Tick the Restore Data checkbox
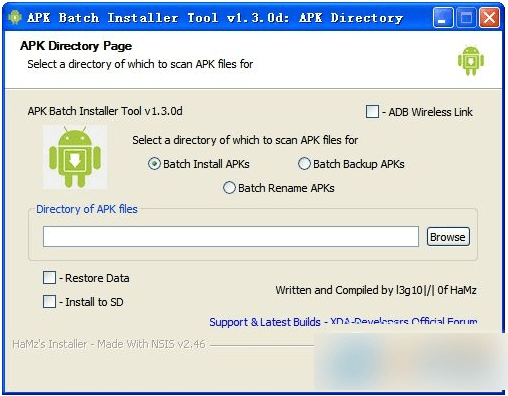The width and height of the screenshot is (508, 396). point(49,277)
